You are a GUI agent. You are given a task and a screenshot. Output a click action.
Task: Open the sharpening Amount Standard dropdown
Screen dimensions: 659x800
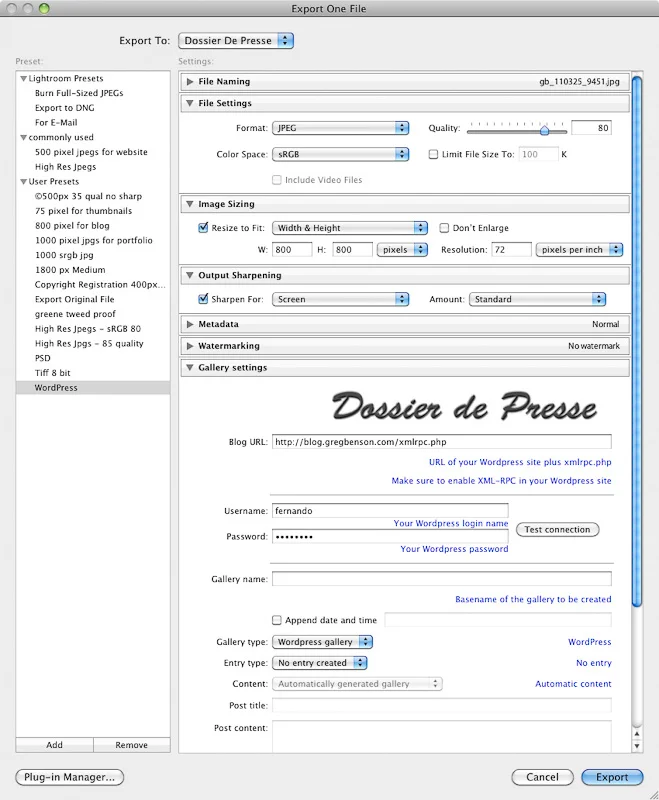pyautogui.click(x=538, y=299)
